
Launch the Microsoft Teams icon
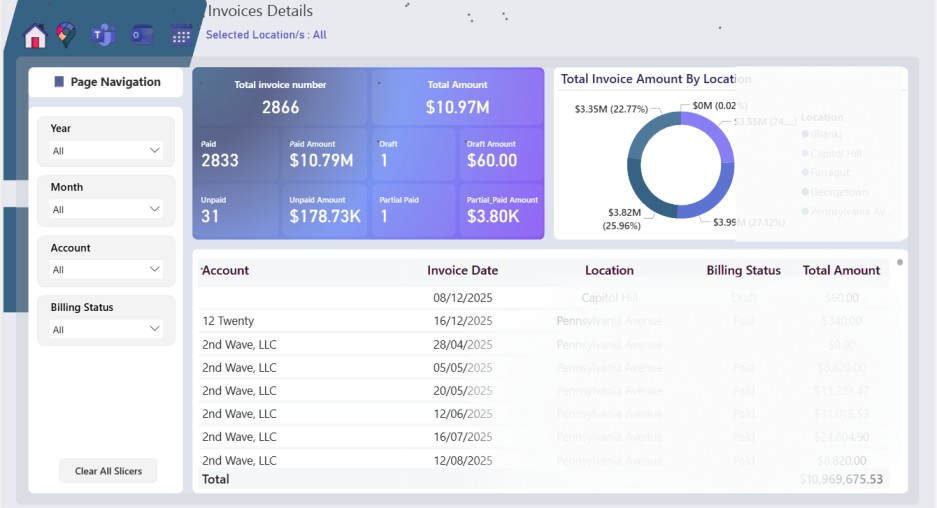click(102, 36)
